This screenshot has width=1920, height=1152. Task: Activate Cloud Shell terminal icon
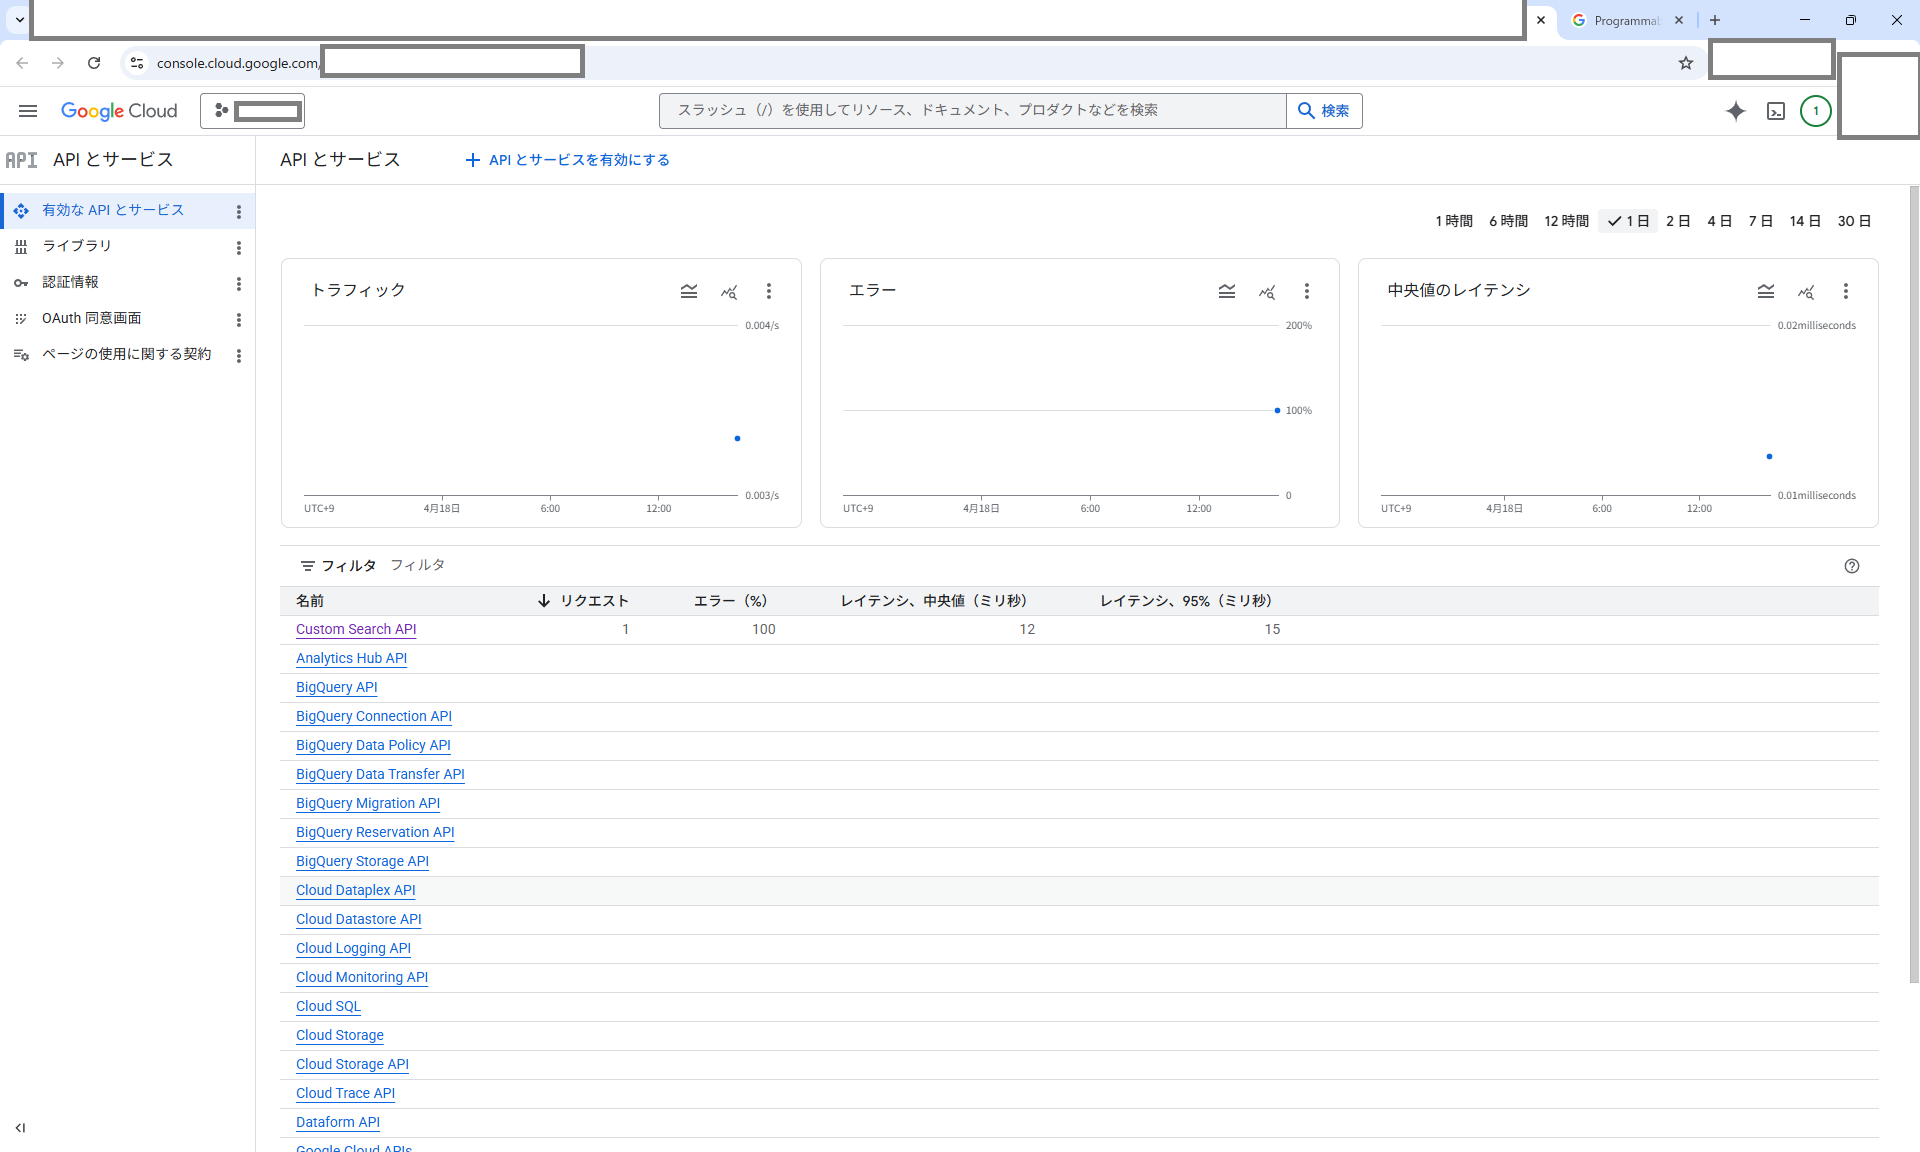(1776, 111)
